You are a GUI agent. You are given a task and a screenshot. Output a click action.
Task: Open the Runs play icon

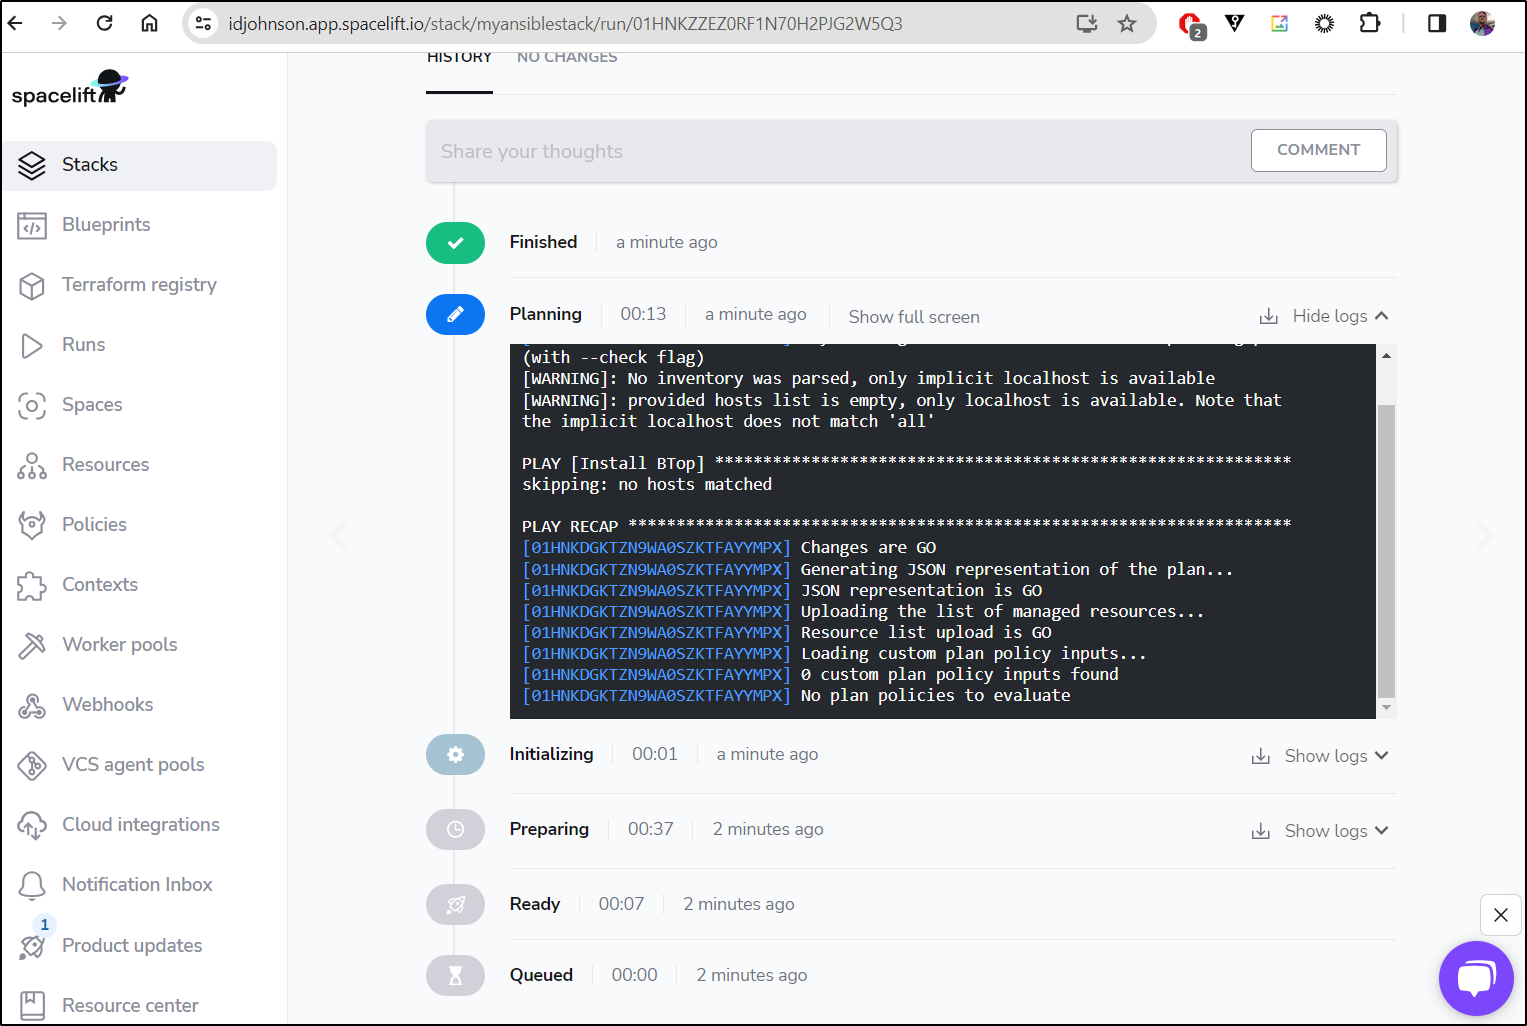pyautogui.click(x=32, y=346)
